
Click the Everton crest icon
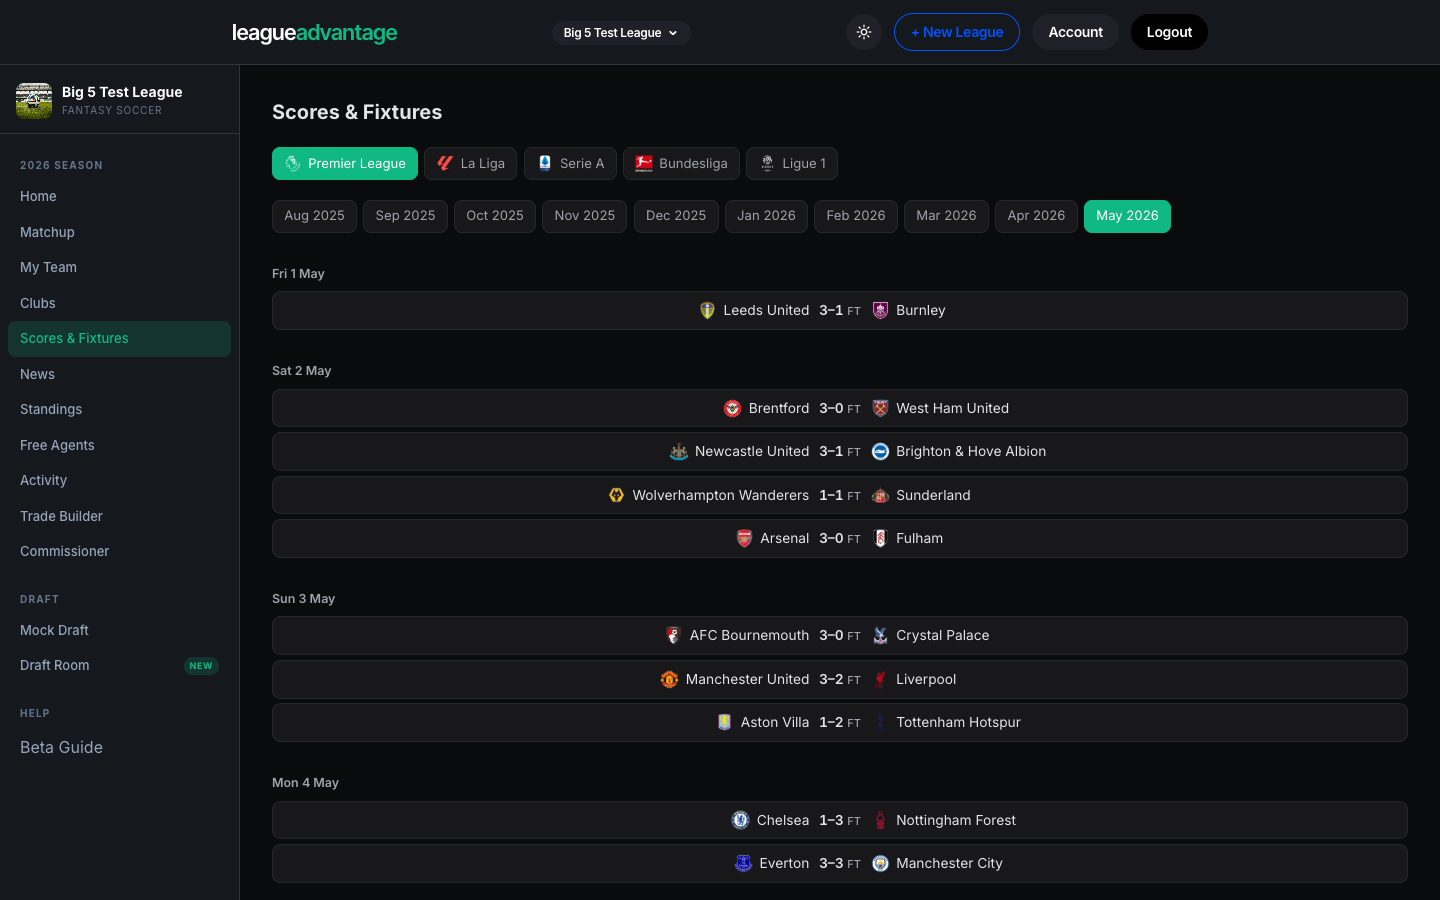[x=743, y=863]
